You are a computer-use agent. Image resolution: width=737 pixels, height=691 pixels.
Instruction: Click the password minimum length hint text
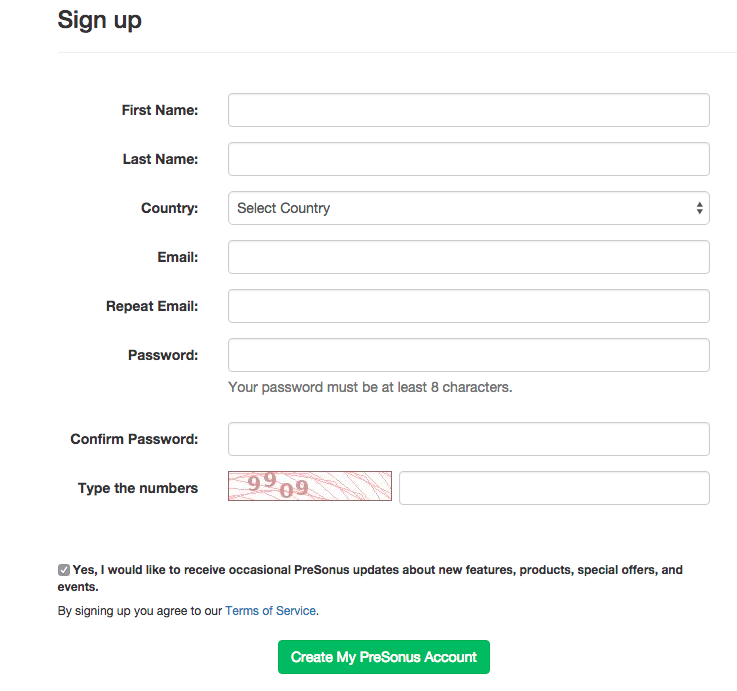[370, 387]
